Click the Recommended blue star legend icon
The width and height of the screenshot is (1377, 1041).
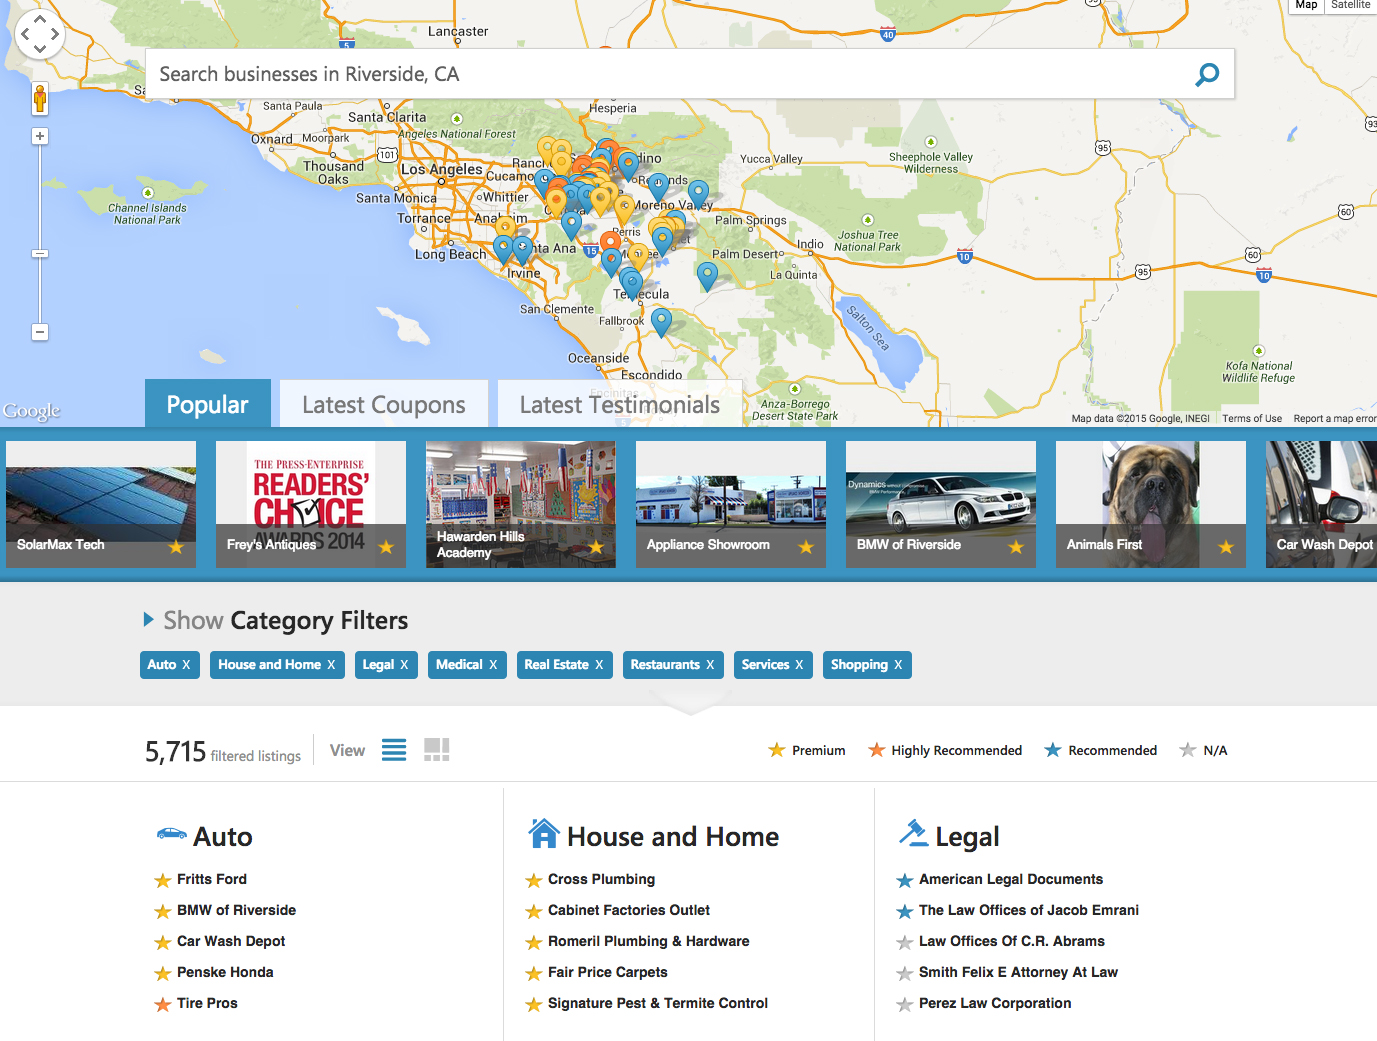[1053, 750]
